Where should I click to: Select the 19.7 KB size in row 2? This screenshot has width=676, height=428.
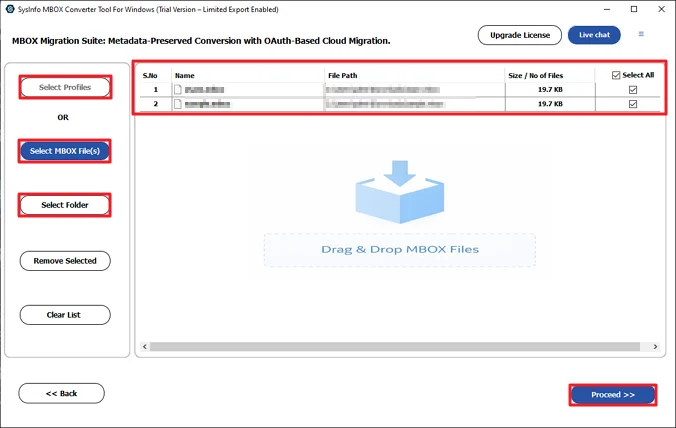click(550, 104)
